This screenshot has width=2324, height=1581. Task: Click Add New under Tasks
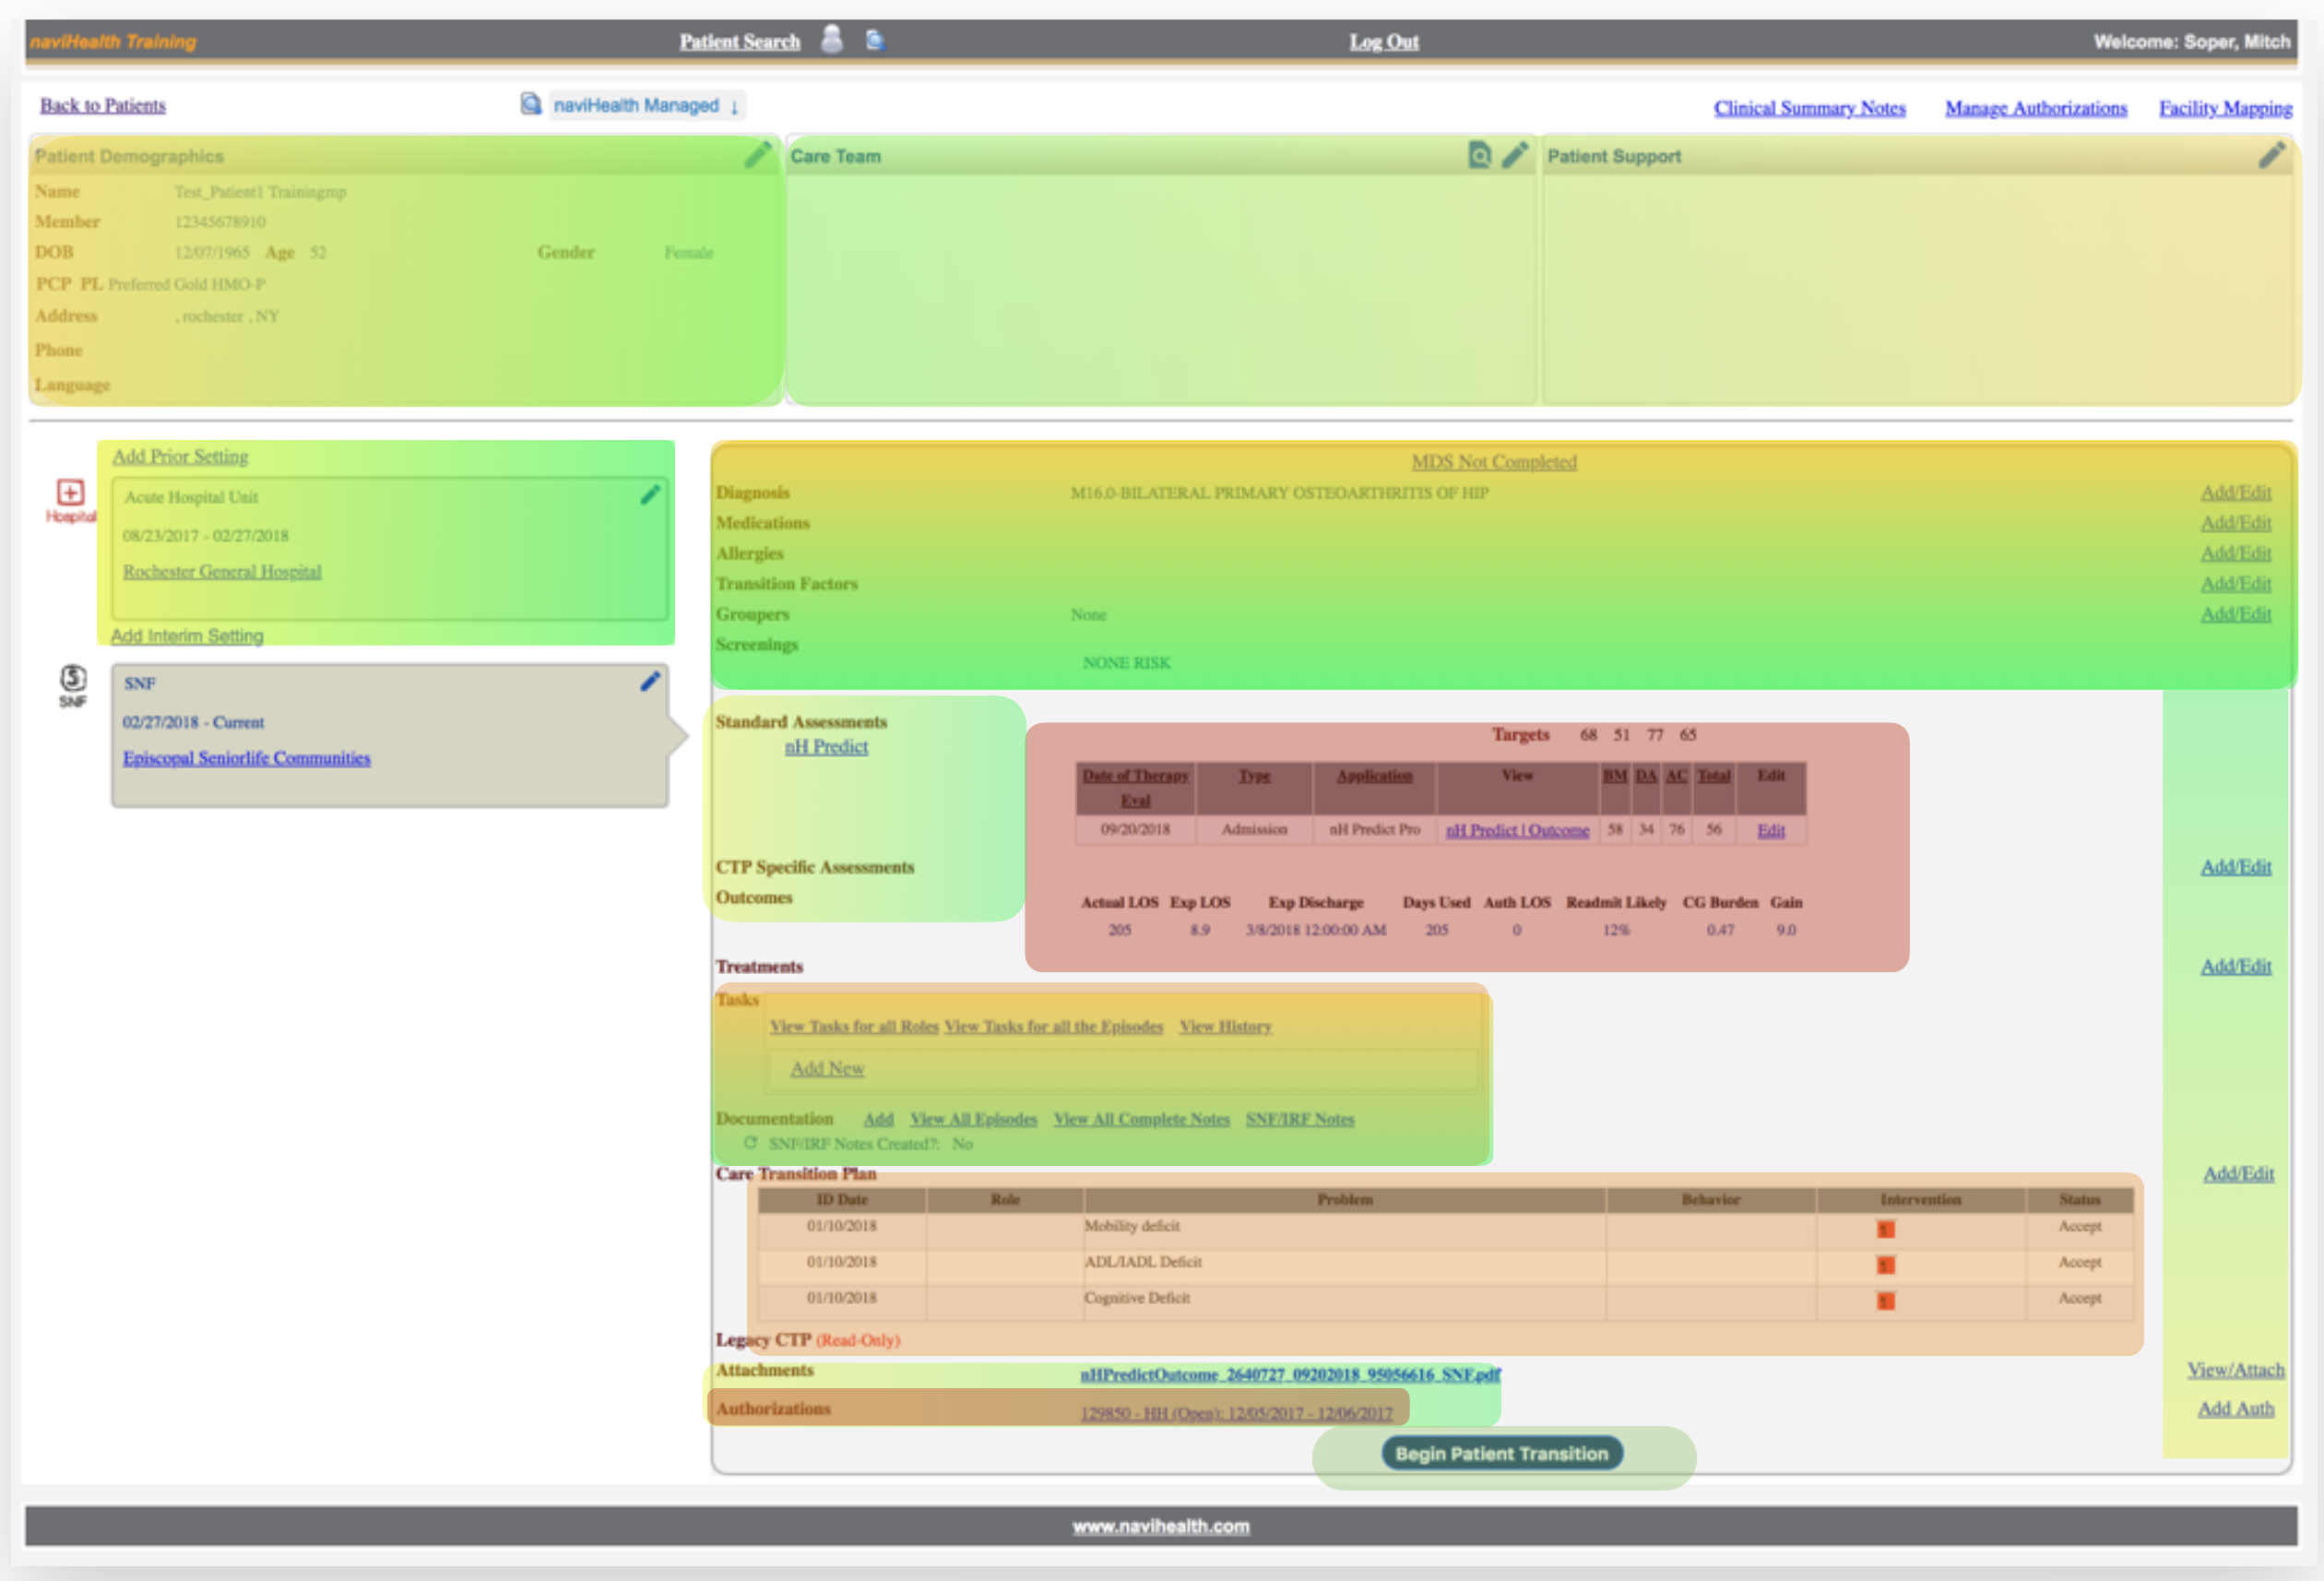click(827, 1068)
